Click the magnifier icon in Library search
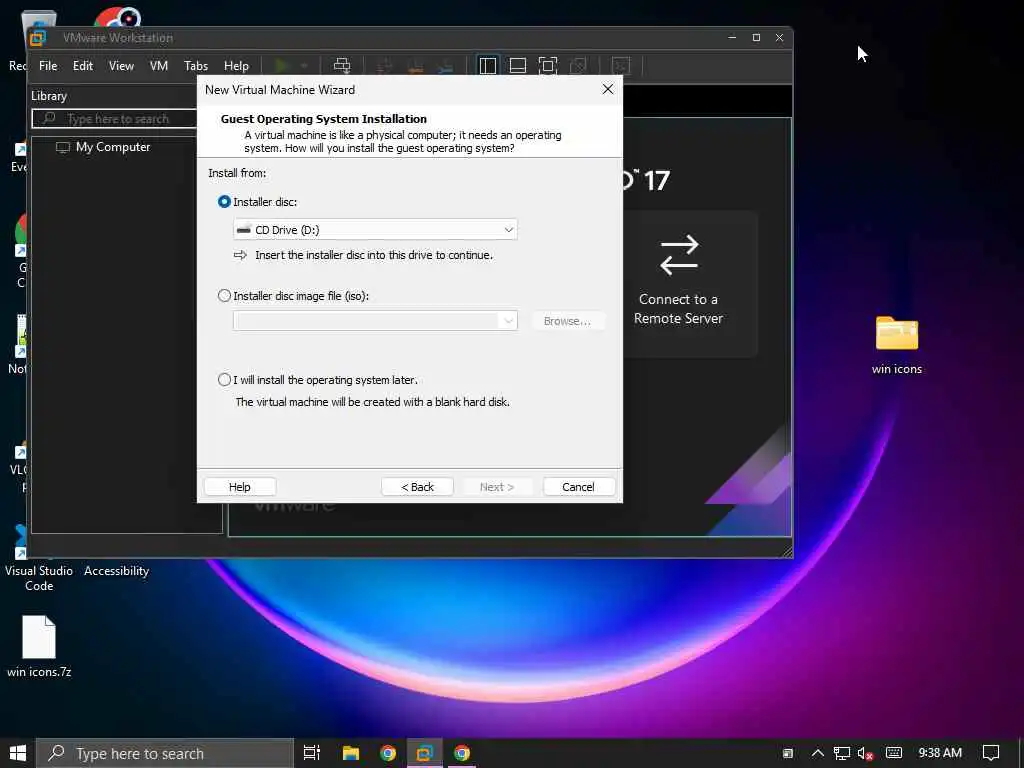This screenshot has width=1024, height=768. 48,118
